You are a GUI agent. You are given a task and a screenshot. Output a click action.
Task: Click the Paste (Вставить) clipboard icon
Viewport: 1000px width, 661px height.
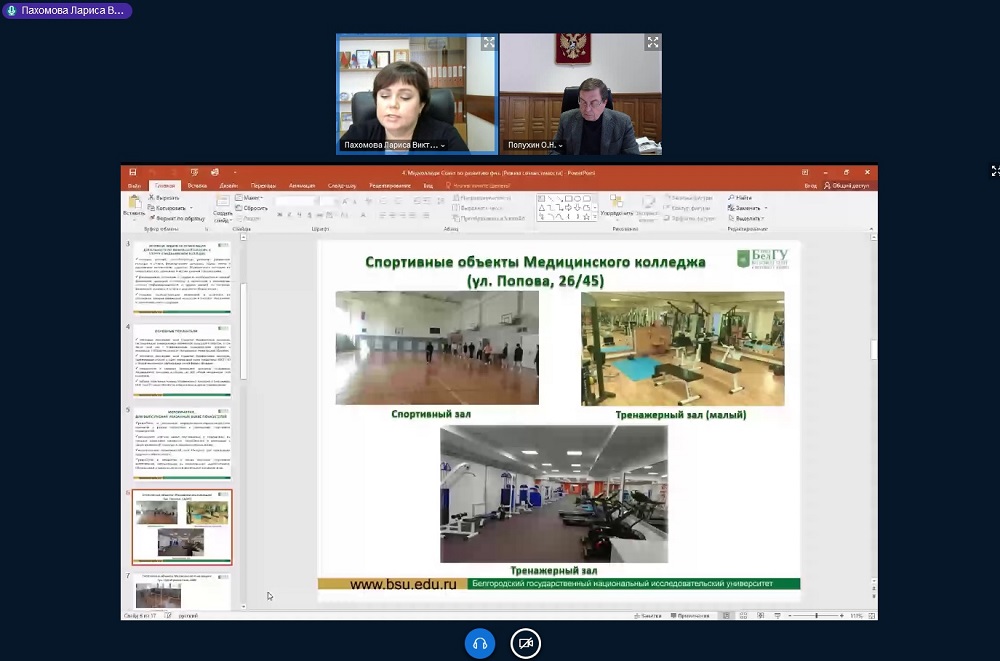tap(133, 205)
